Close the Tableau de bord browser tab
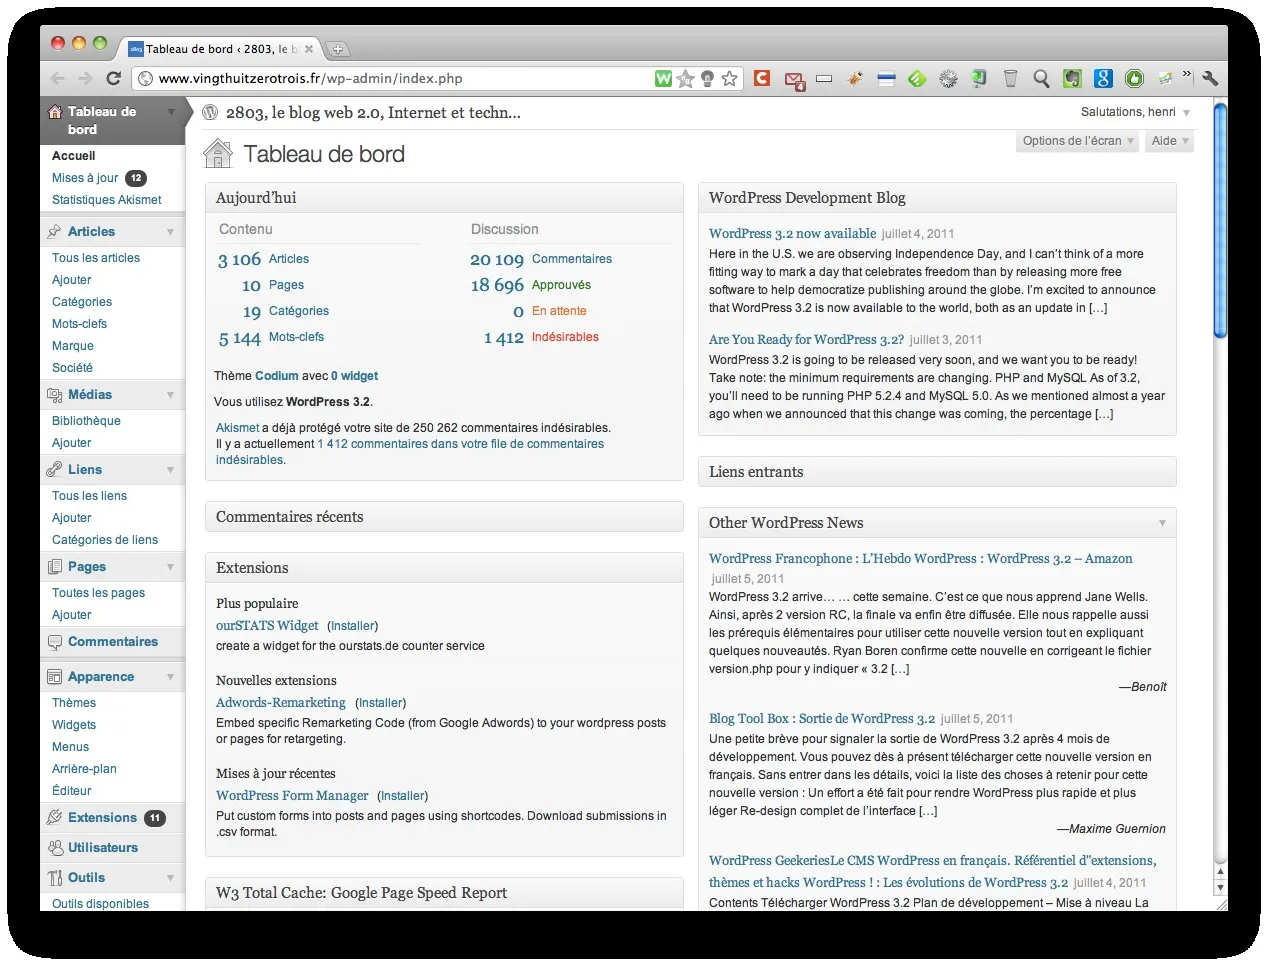The height and width of the screenshot is (966, 1268). [309, 48]
